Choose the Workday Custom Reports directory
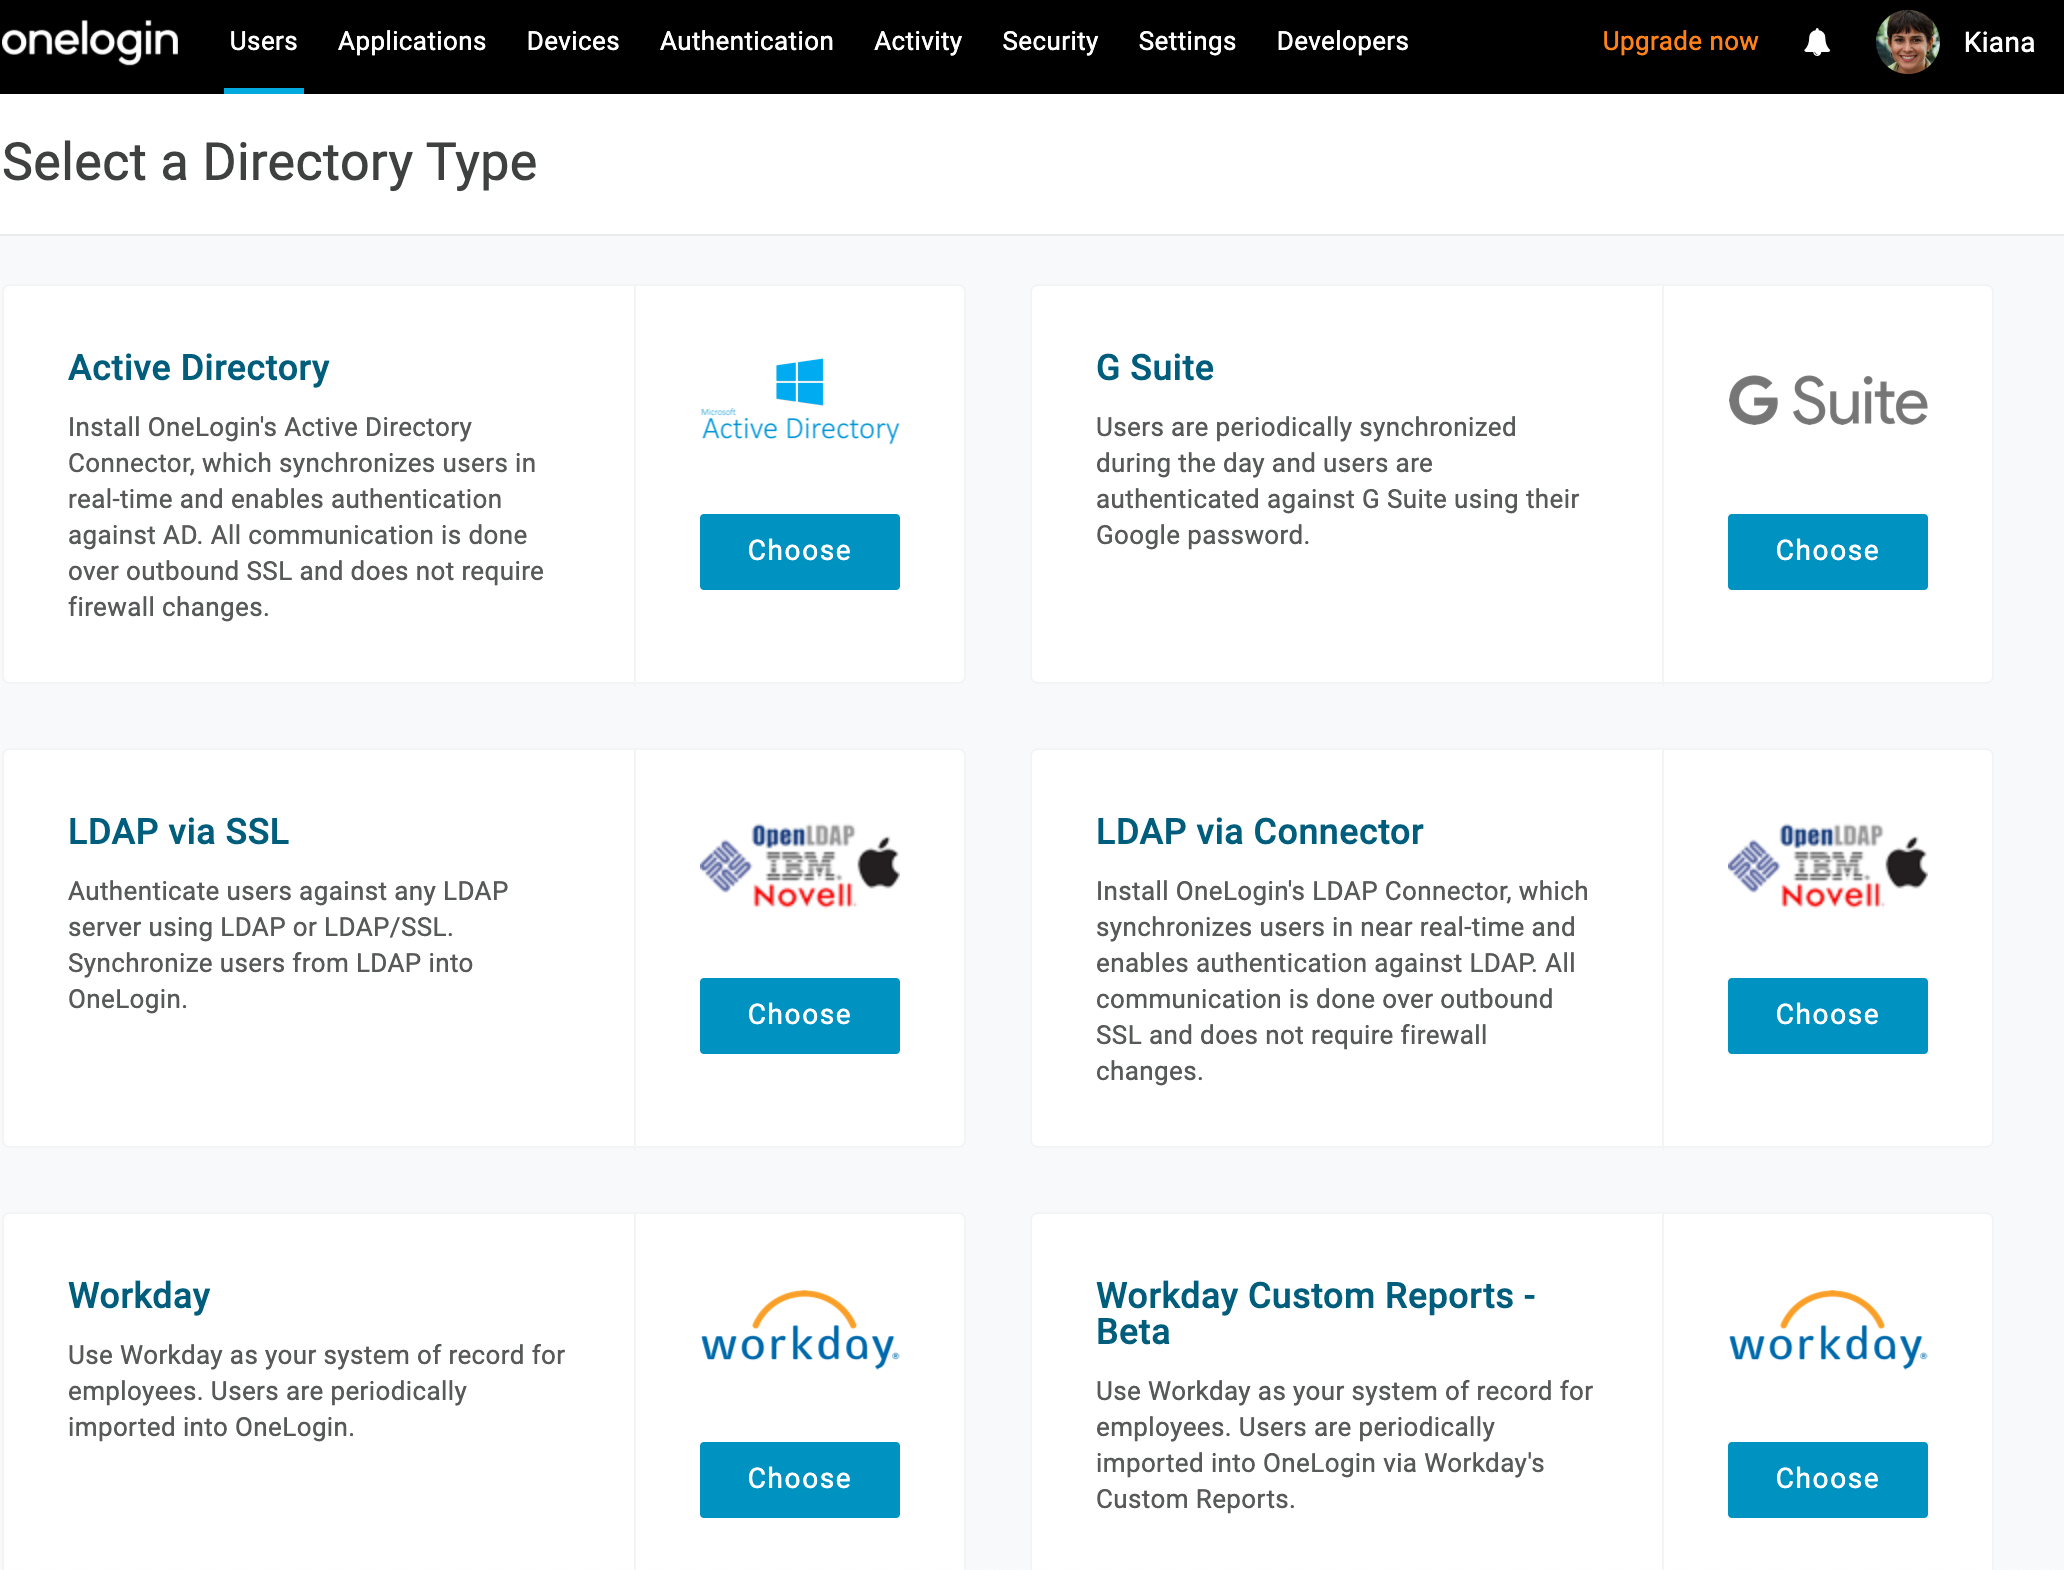 1828,1479
